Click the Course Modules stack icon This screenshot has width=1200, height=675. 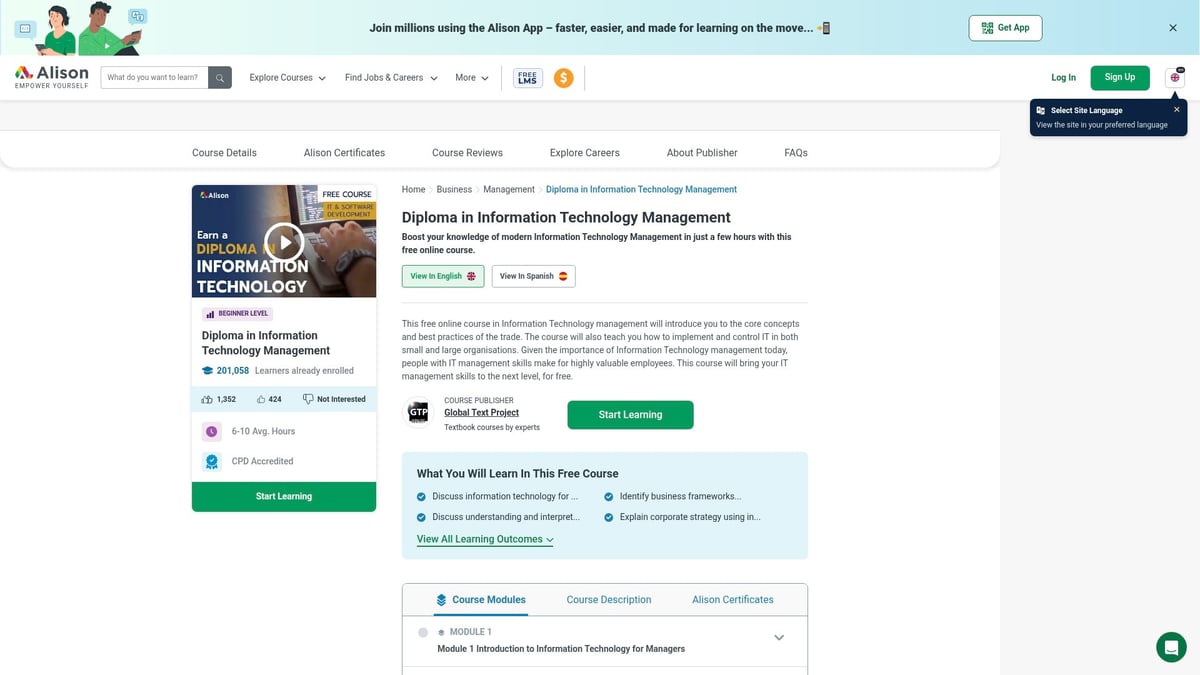click(x=441, y=600)
